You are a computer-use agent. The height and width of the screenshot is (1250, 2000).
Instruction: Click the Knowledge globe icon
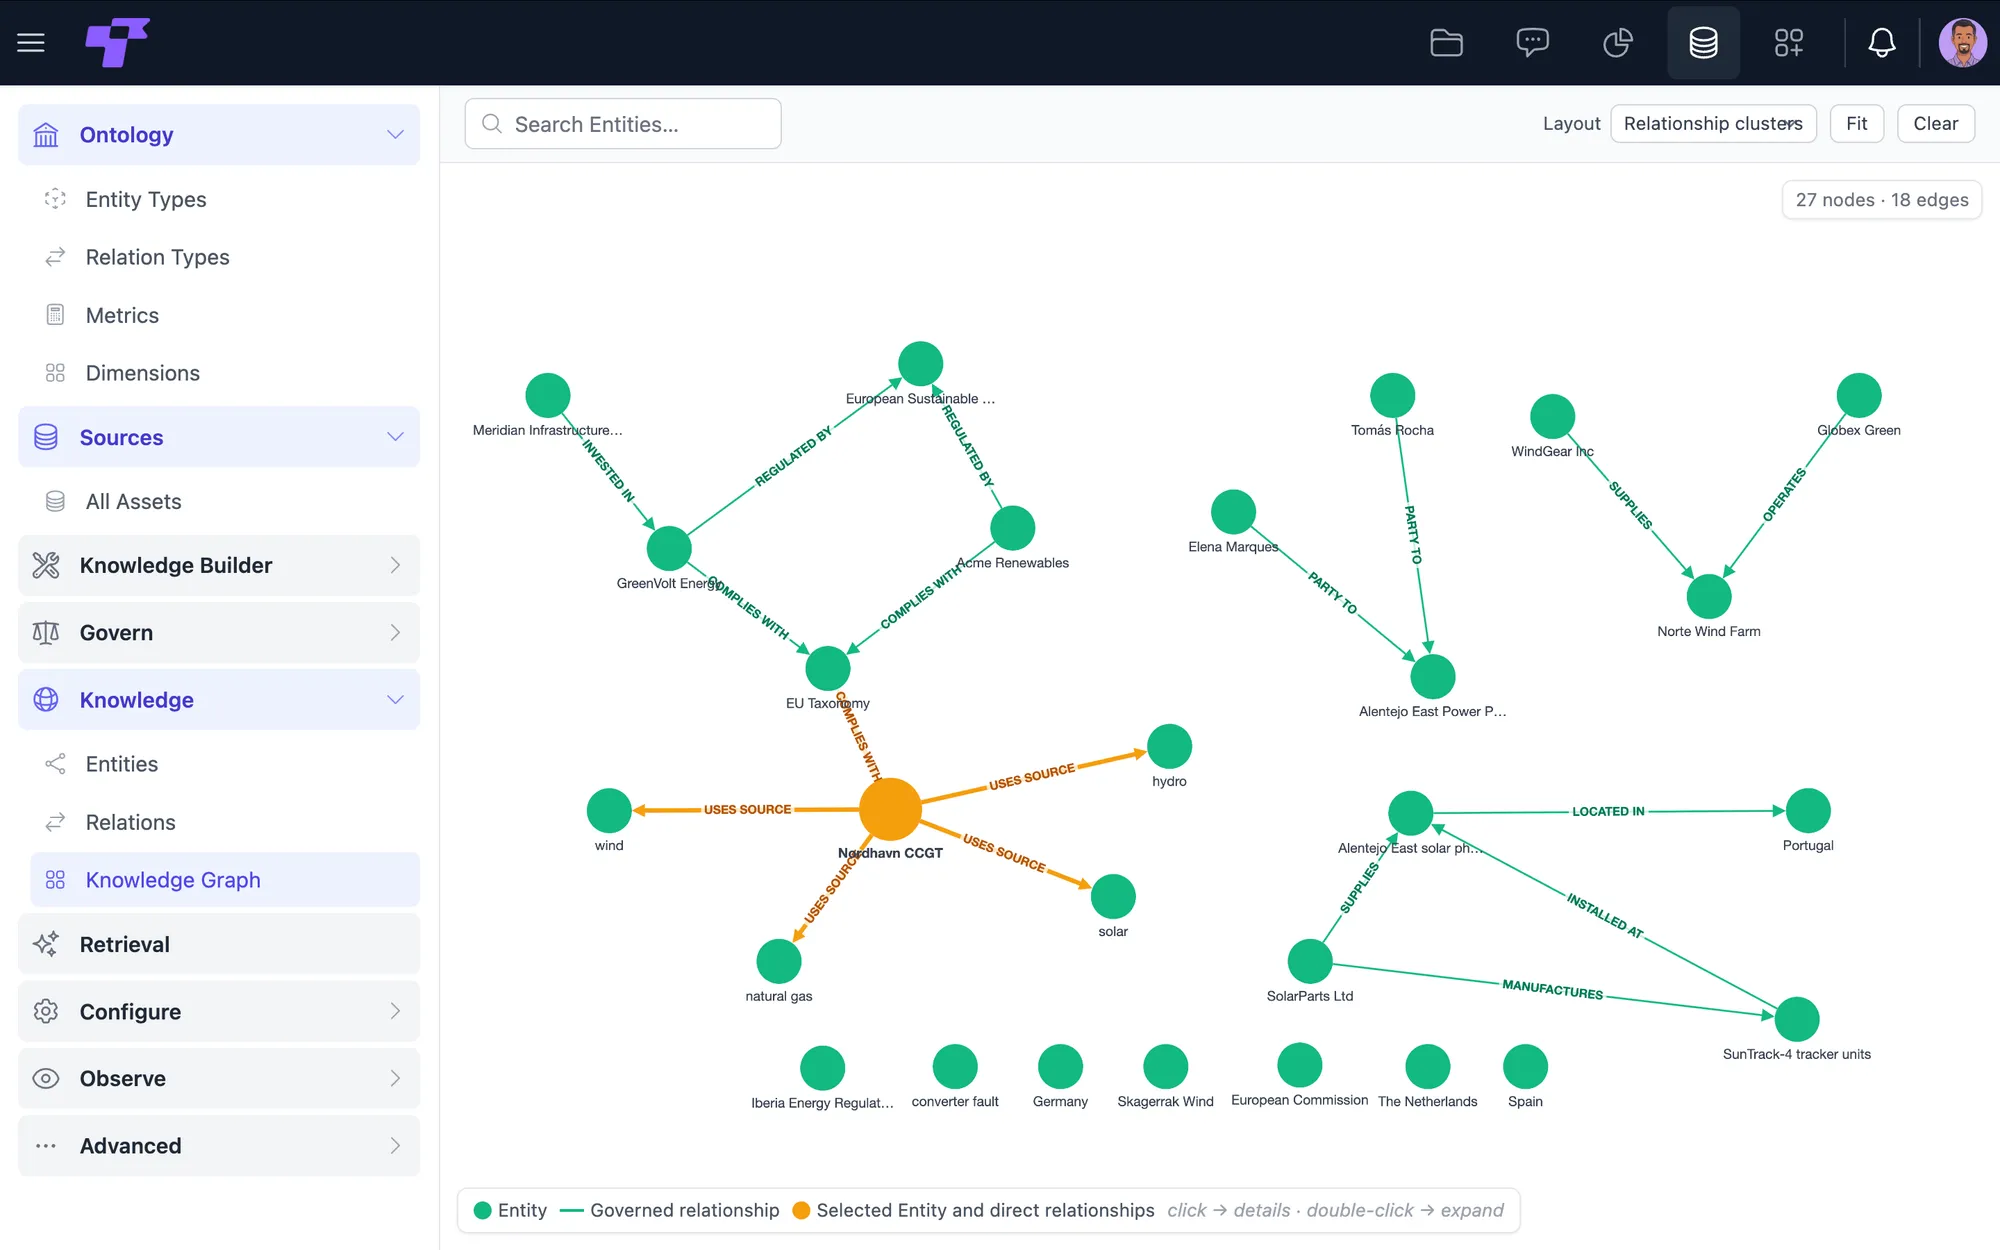(x=46, y=699)
